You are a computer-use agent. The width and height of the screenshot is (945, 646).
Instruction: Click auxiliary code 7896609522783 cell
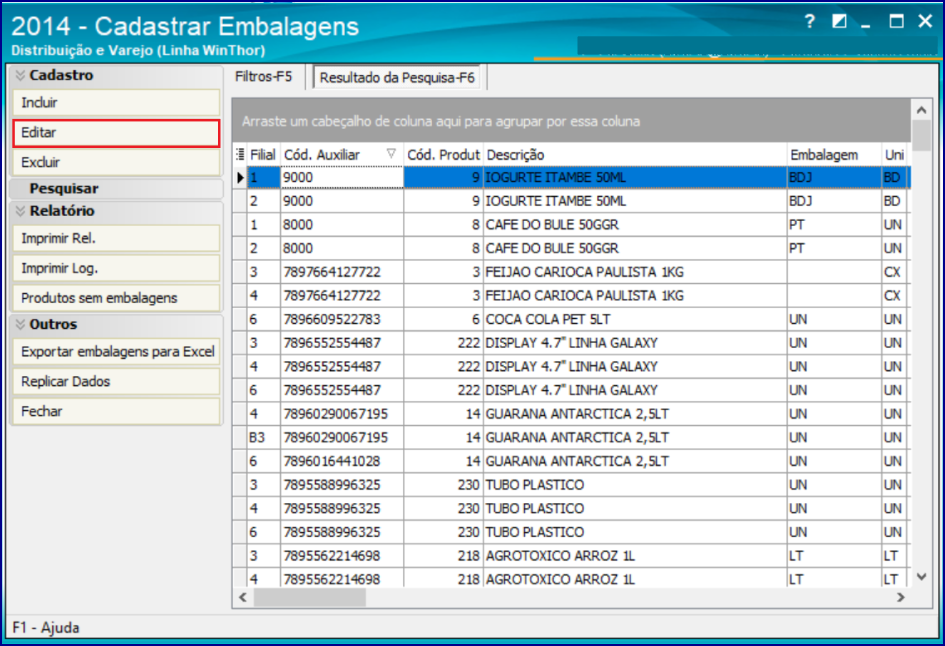[342, 319]
